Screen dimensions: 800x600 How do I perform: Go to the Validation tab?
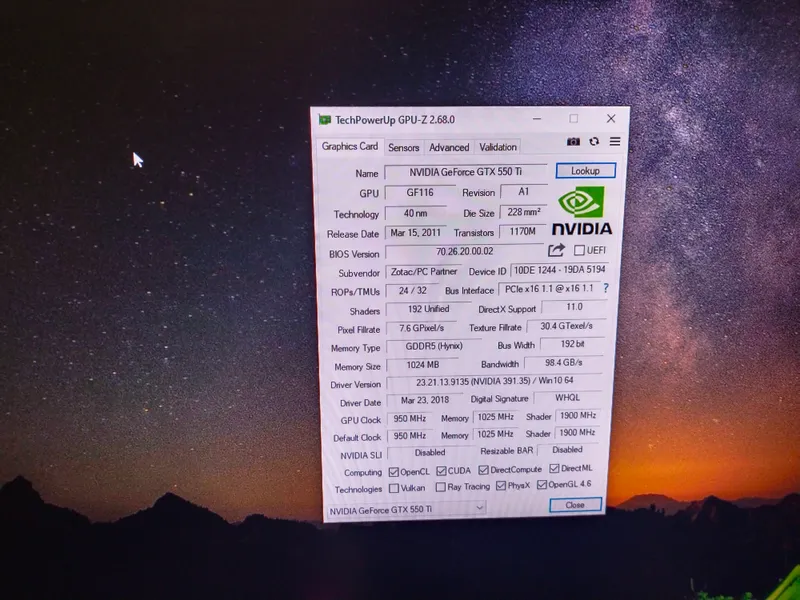497,146
